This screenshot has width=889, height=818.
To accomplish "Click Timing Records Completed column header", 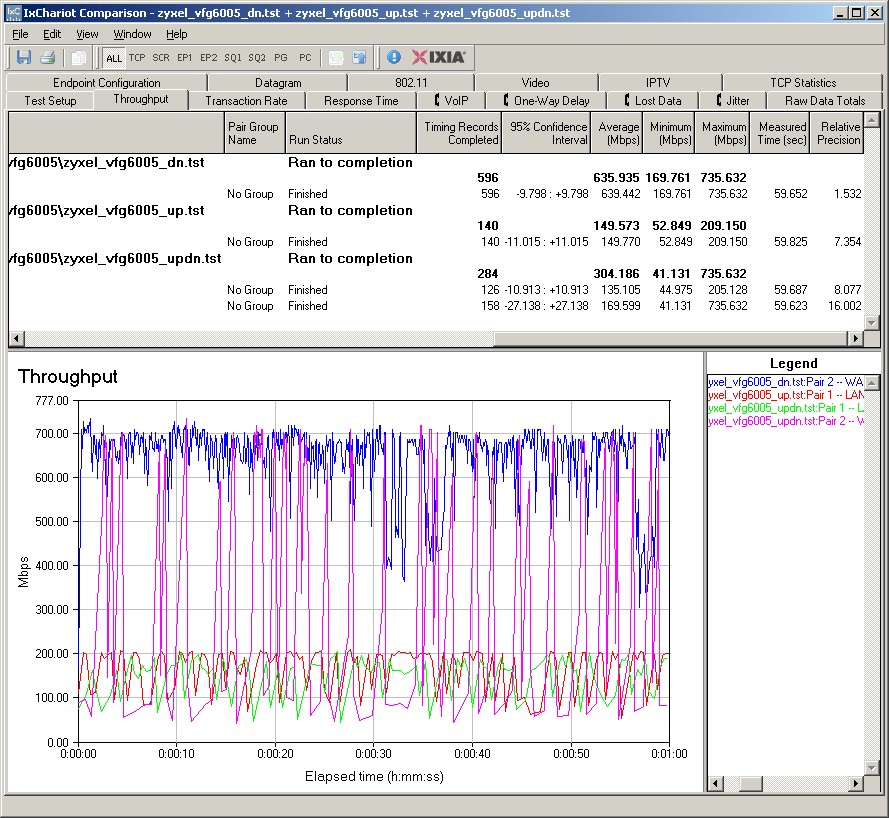I will (x=459, y=133).
